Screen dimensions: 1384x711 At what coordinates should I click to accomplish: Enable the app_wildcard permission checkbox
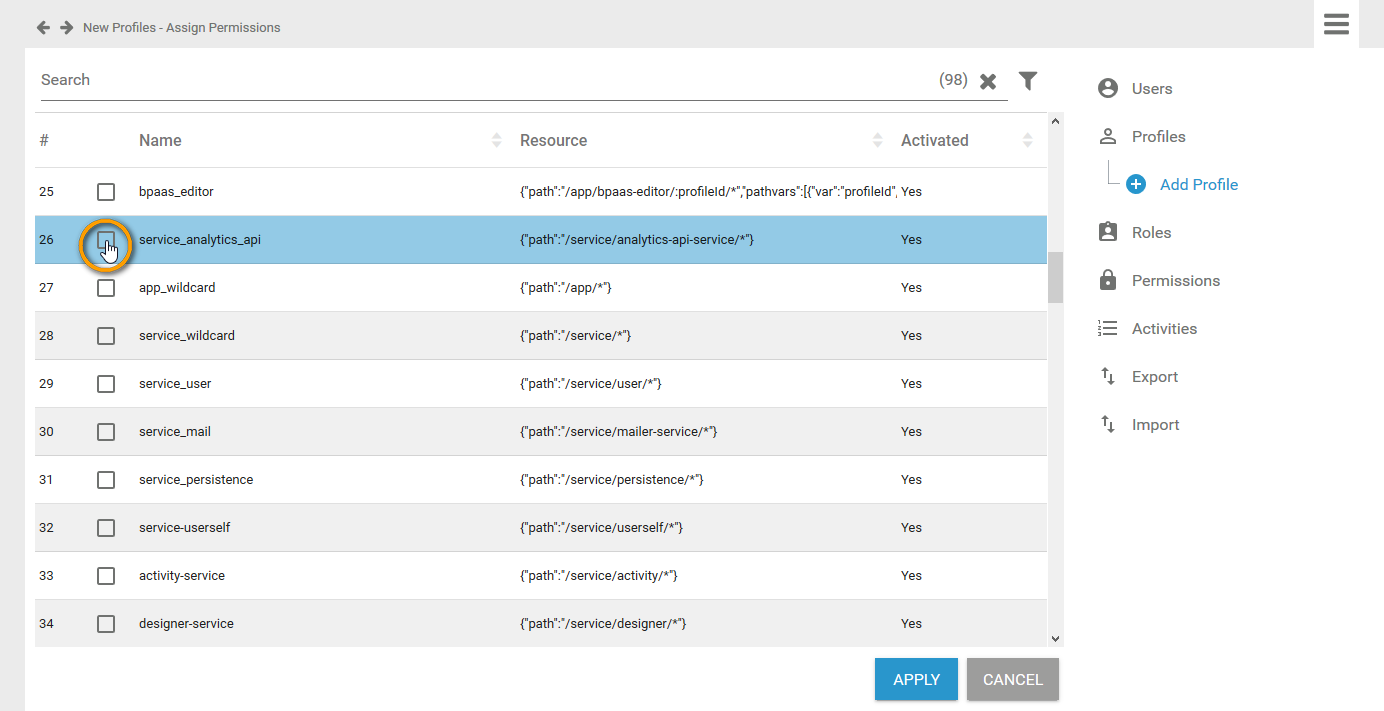tap(106, 288)
